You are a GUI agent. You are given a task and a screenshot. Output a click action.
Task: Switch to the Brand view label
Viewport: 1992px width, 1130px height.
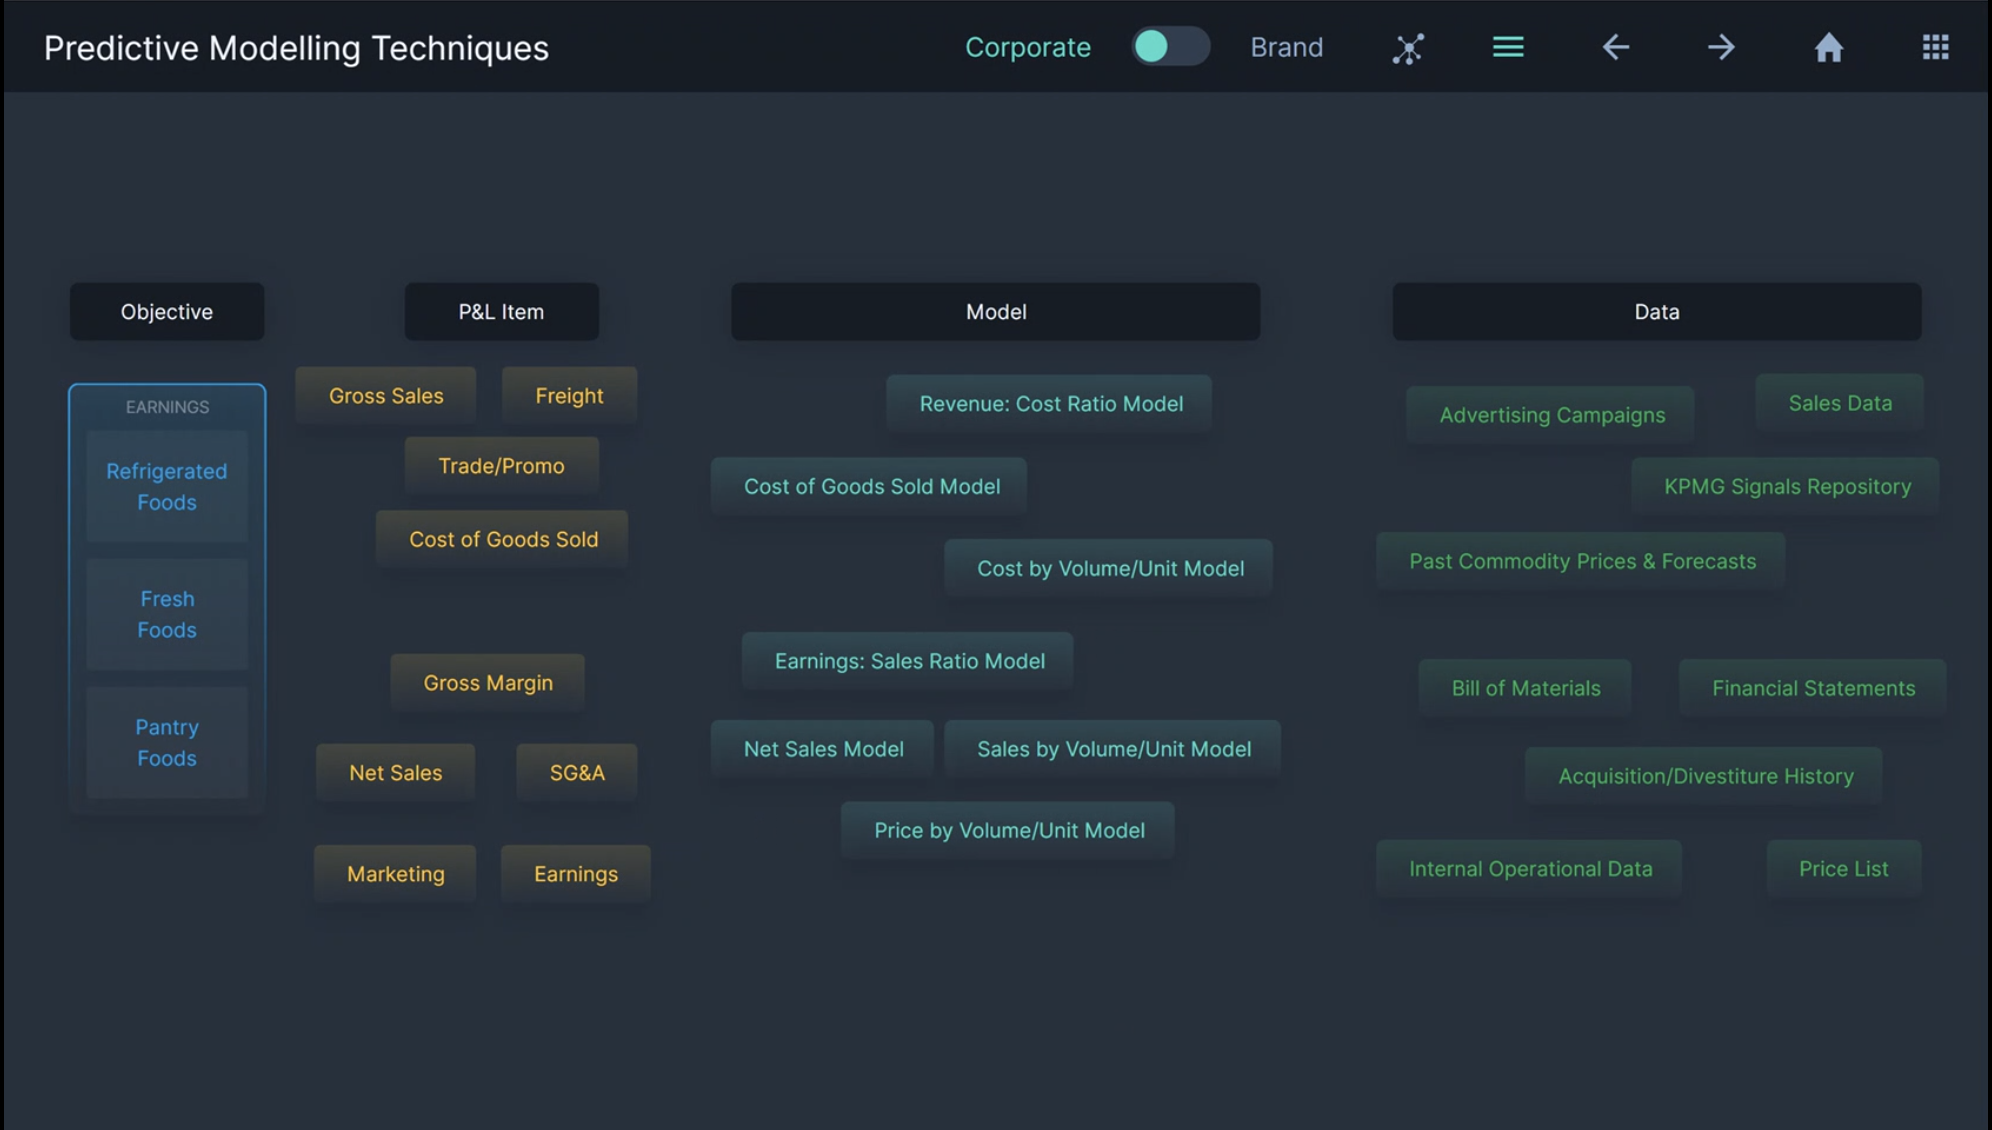1286,47
